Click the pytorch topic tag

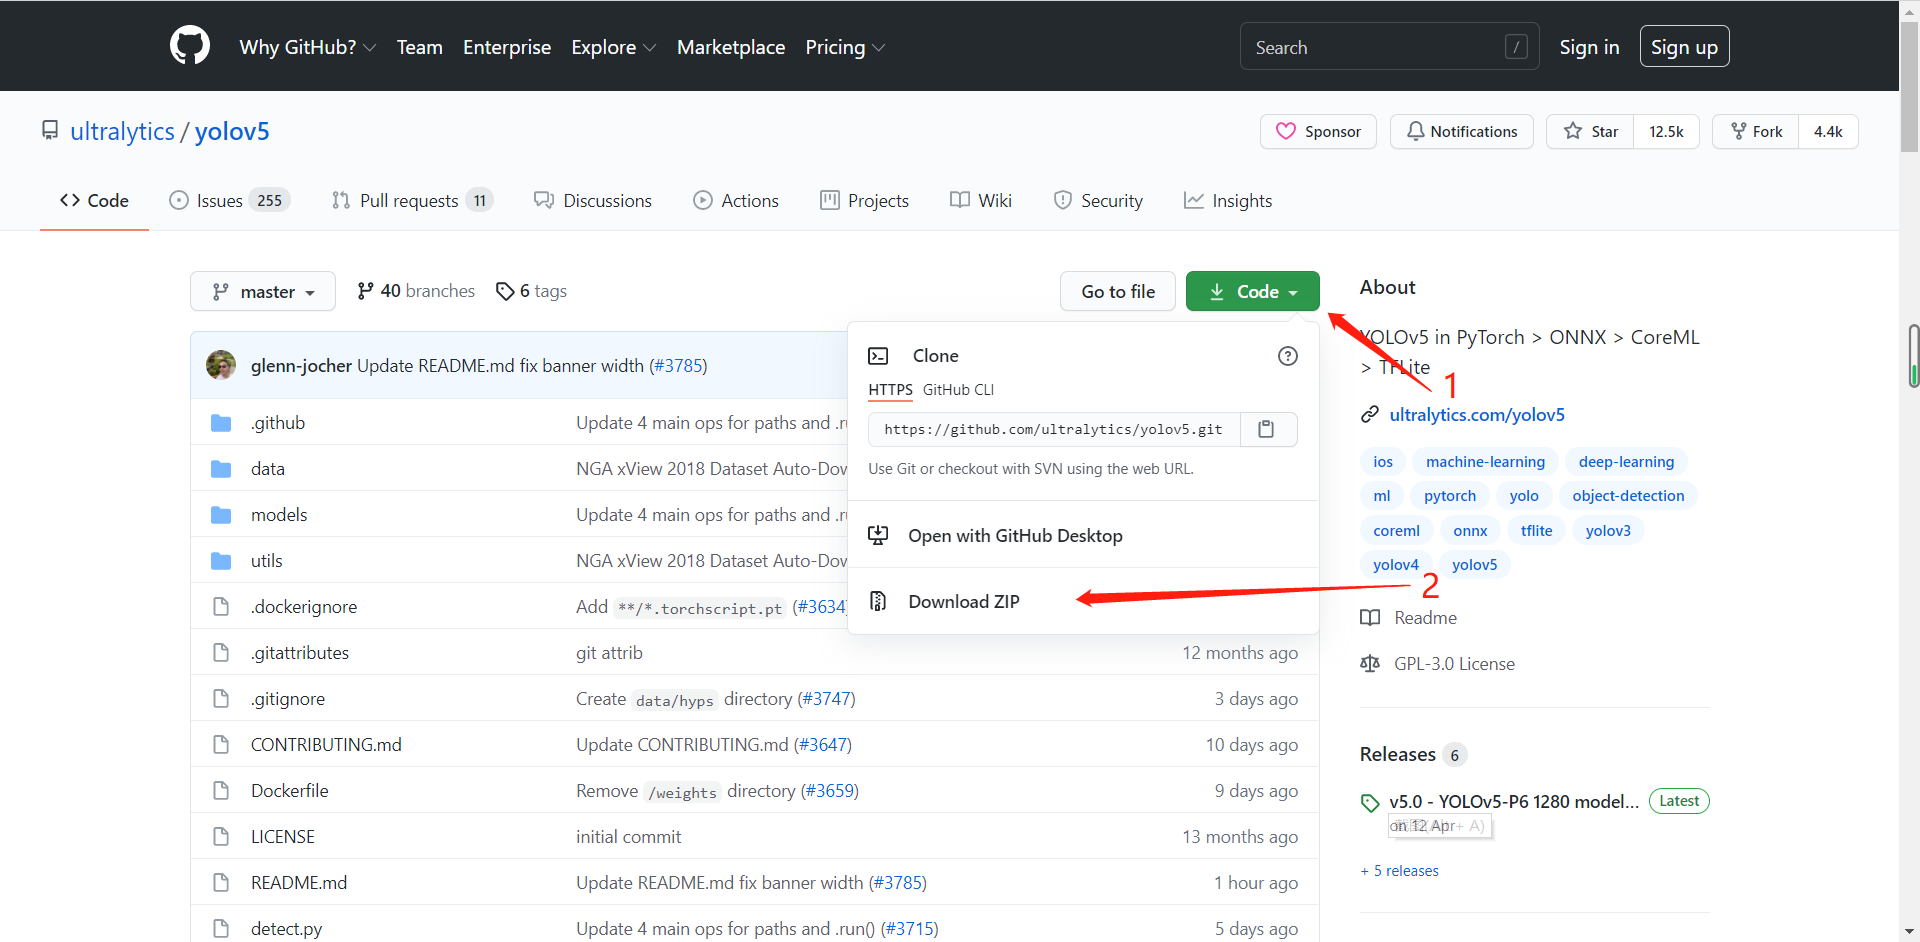(1450, 496)
